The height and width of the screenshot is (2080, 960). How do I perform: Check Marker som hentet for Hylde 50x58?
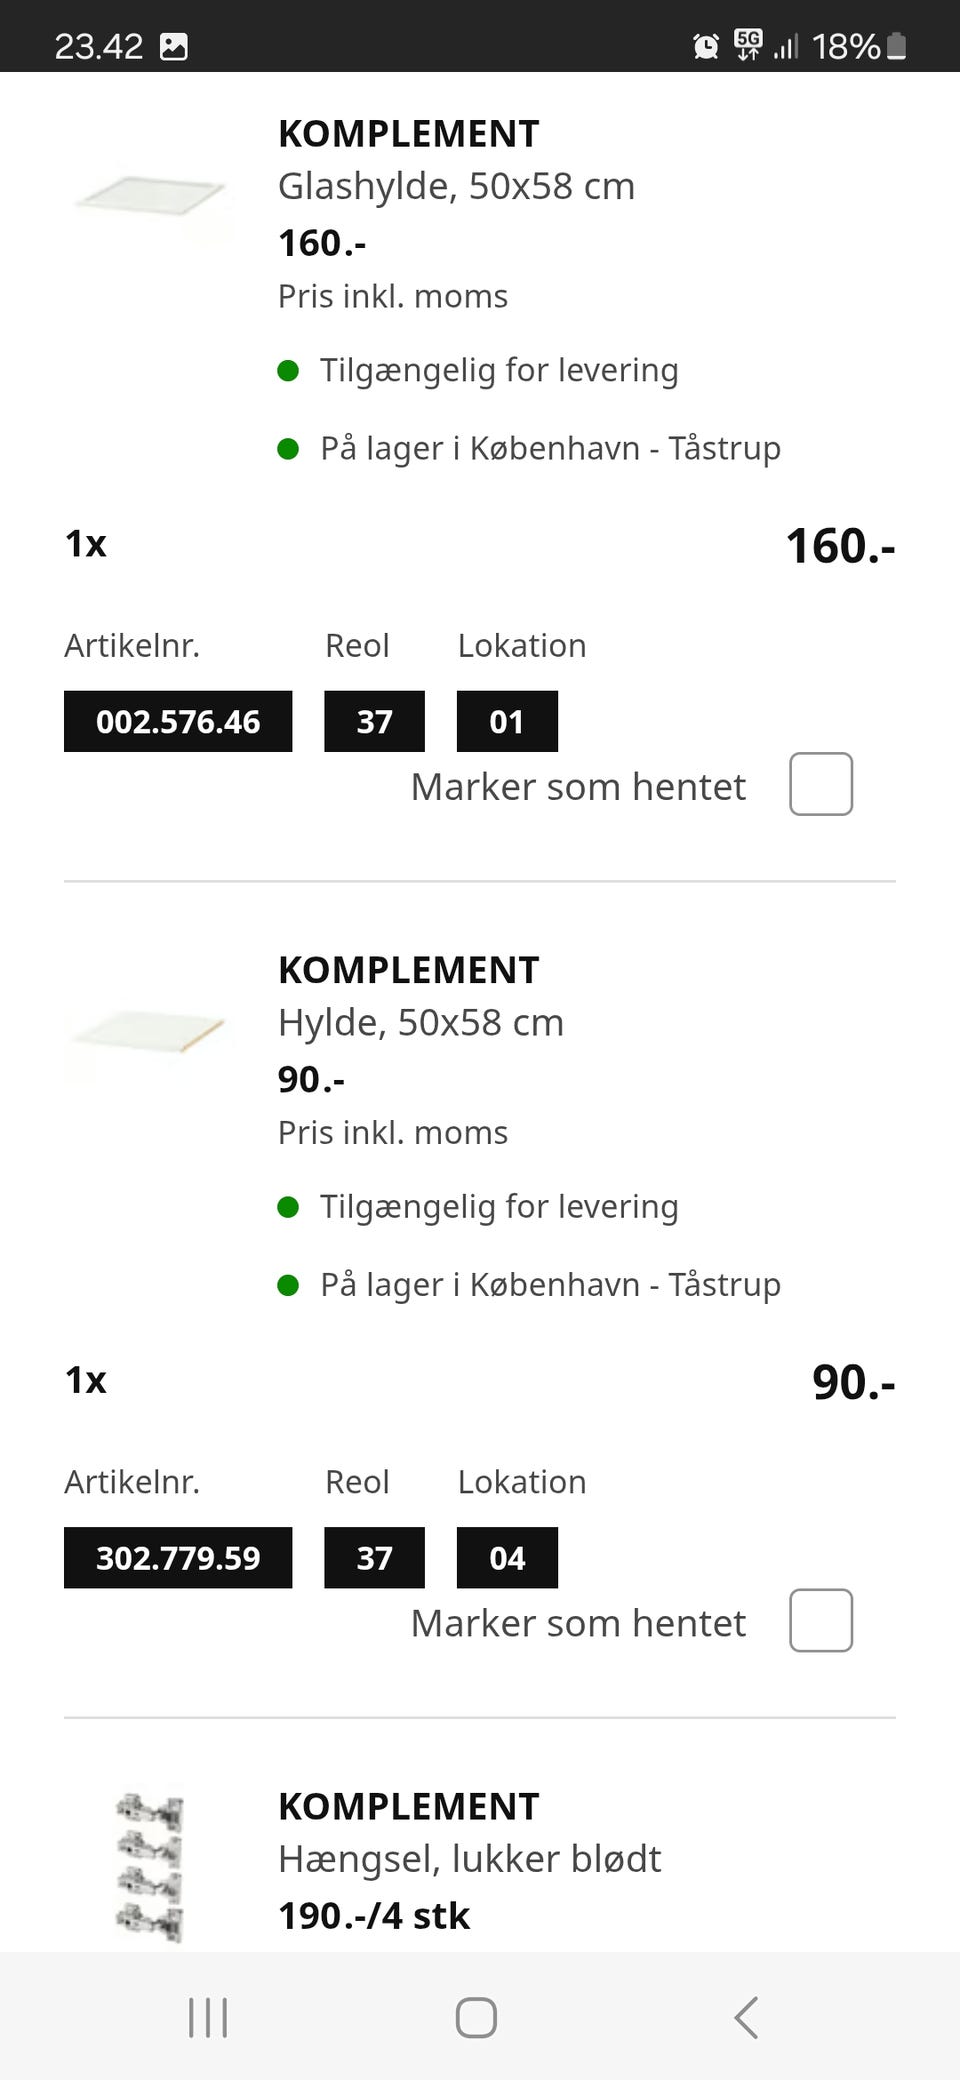pyautogui.click(x=821, y=1620)
